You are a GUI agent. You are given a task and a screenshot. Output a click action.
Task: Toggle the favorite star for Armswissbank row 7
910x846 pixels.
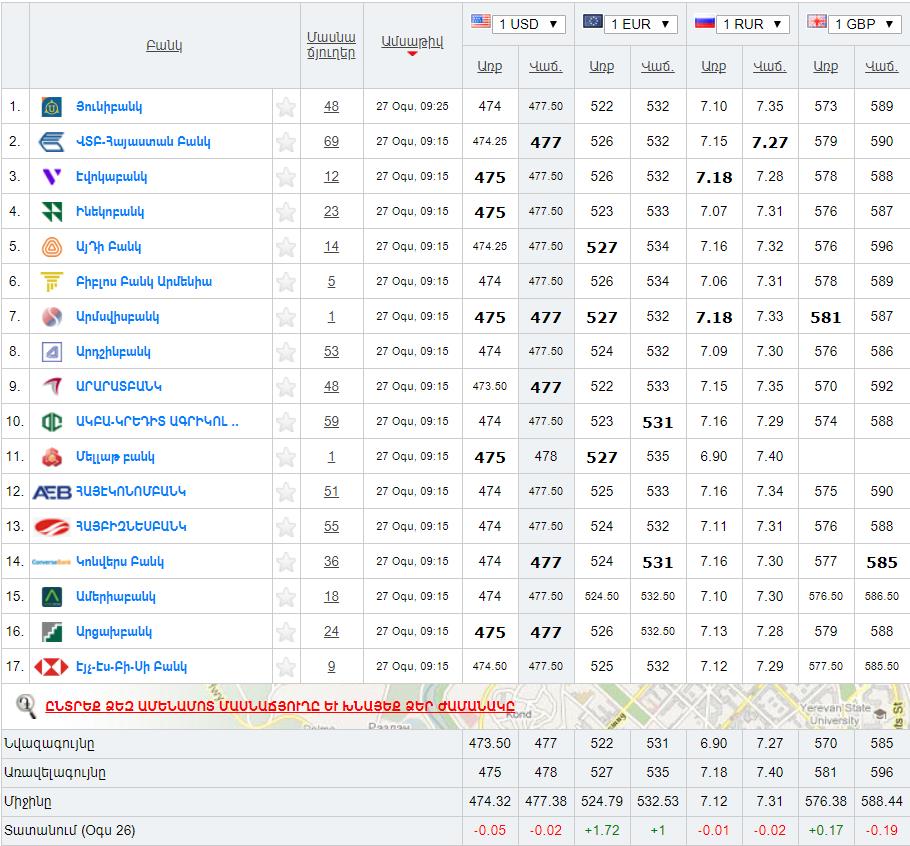[x=286, y=317]
